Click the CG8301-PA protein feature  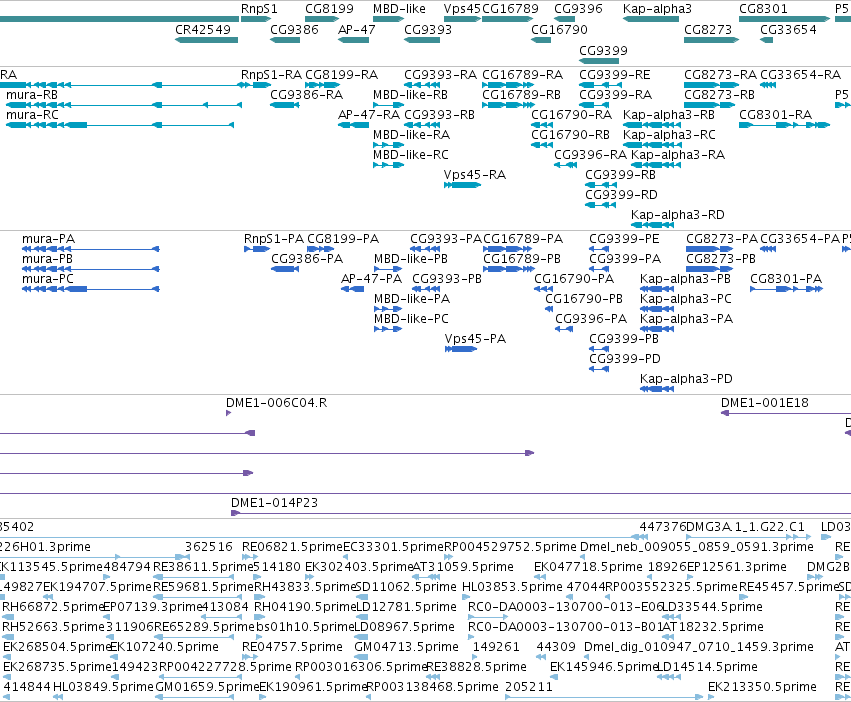click(x=786, y=289)
